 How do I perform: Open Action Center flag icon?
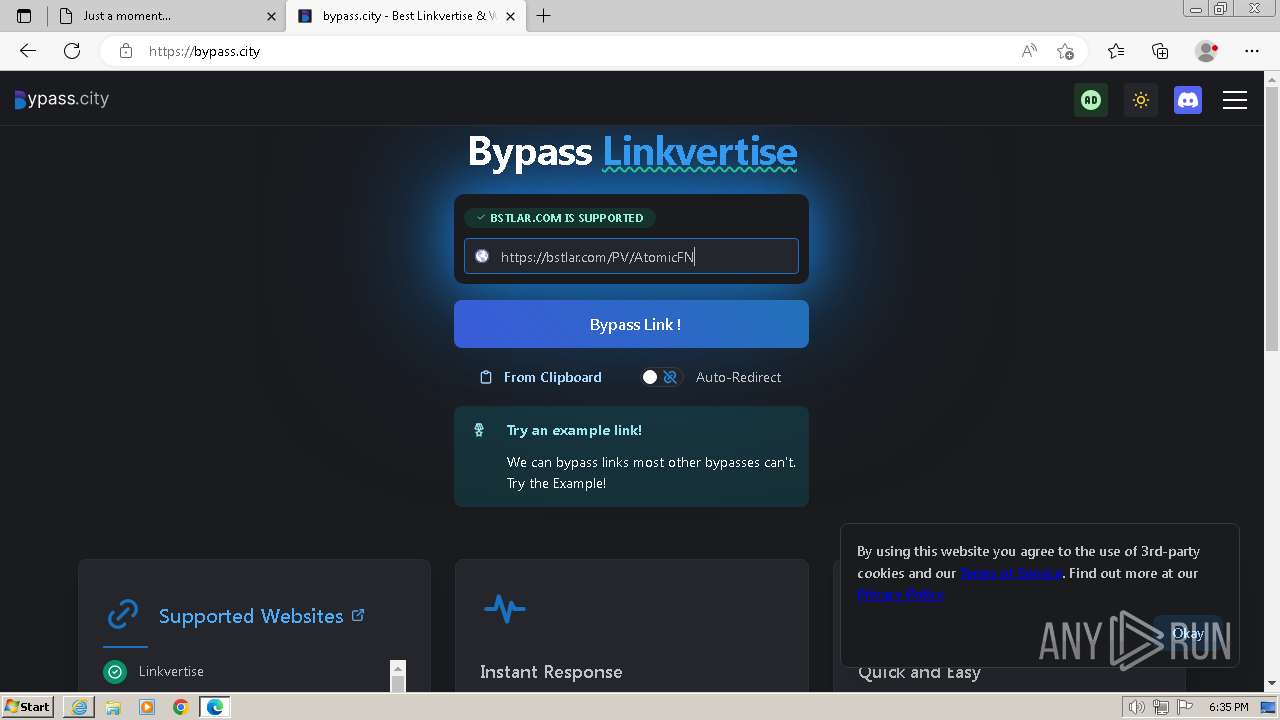point(1184,707)
